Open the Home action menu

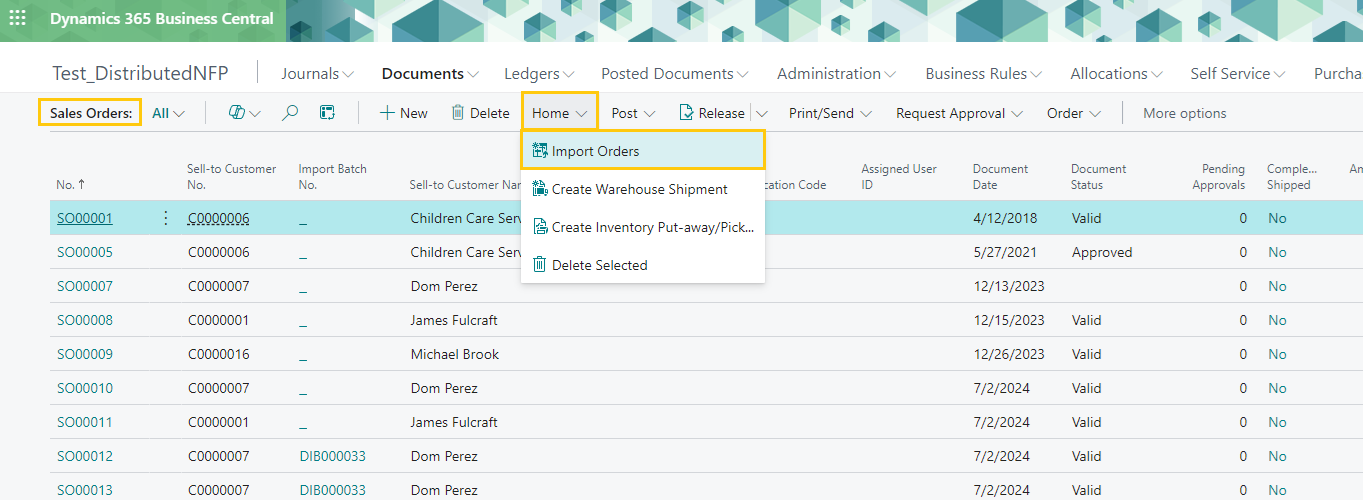coord(560,113)
